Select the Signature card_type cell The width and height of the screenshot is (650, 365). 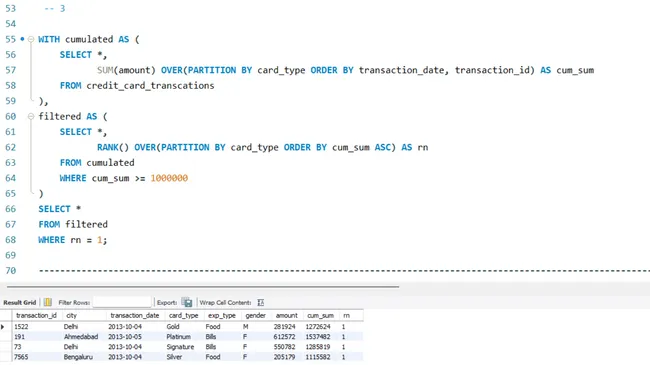tap(180, 347)
